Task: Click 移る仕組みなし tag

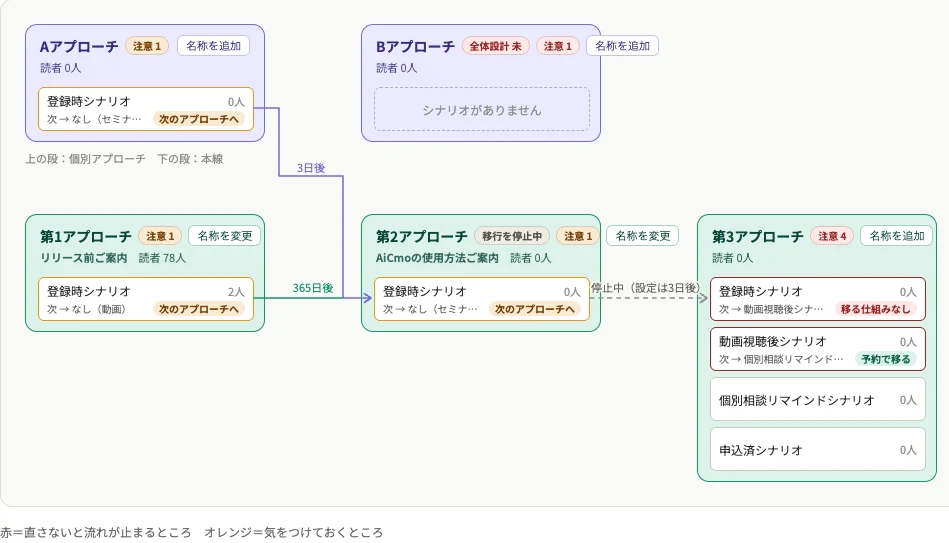Action: (x=876, y=309)
